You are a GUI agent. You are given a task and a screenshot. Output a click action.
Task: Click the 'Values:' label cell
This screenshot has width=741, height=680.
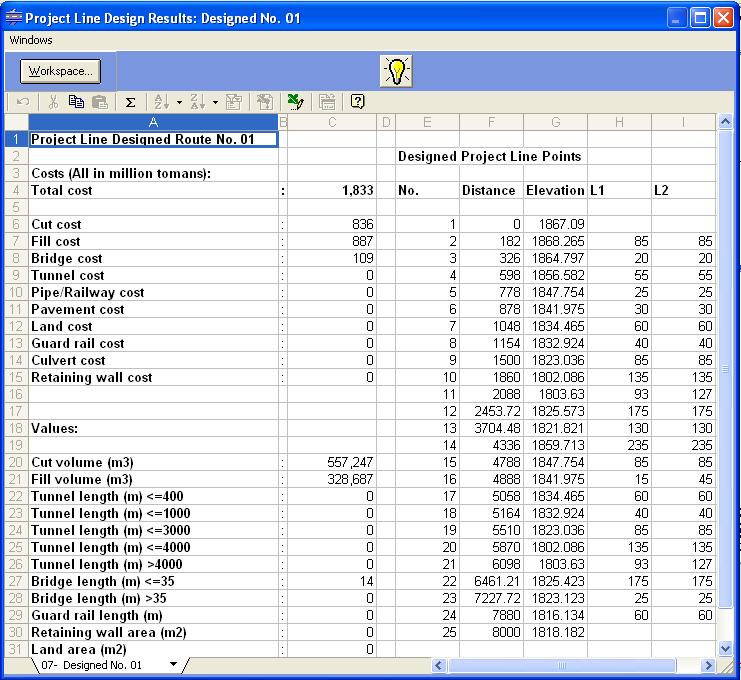click(x=153, y=429)
